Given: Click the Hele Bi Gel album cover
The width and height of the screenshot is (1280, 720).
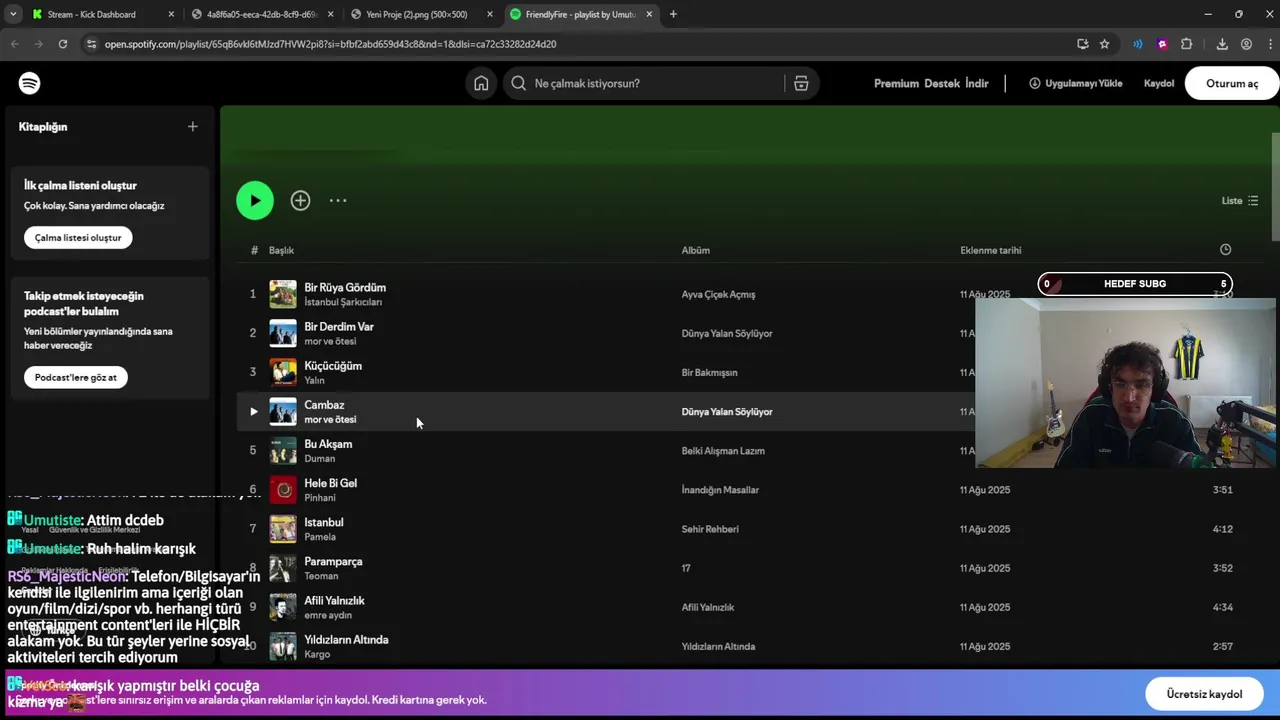Looking at the screenshot, I should (283, 489).
